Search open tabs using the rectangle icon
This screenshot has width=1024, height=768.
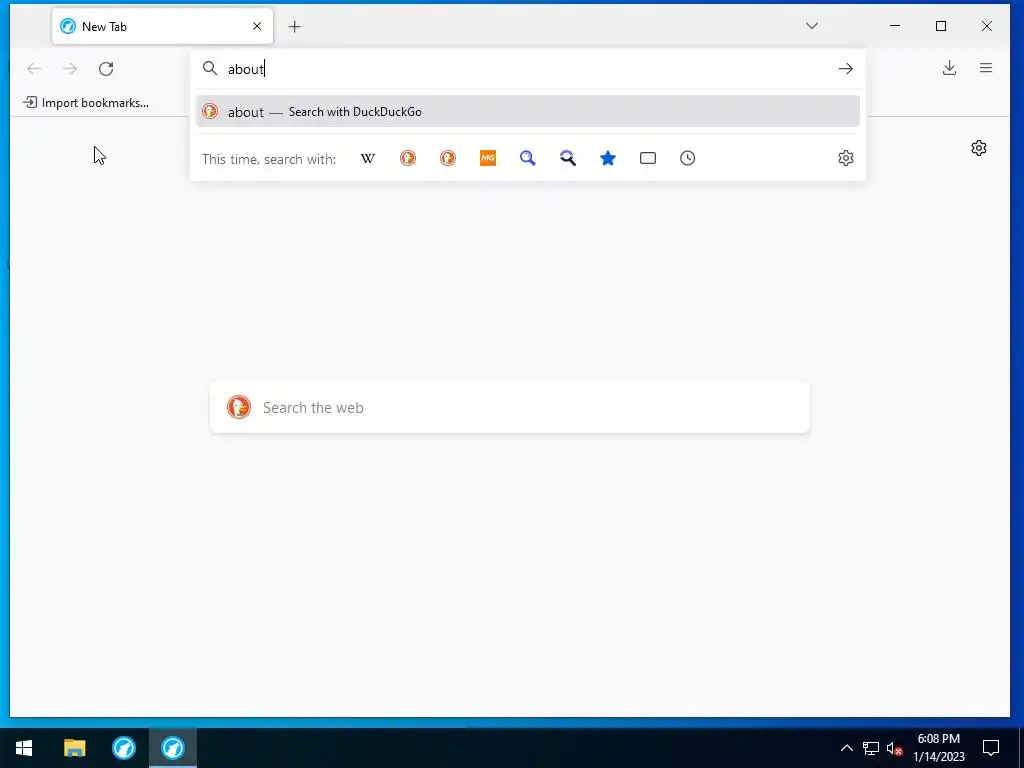click(648, 158)
